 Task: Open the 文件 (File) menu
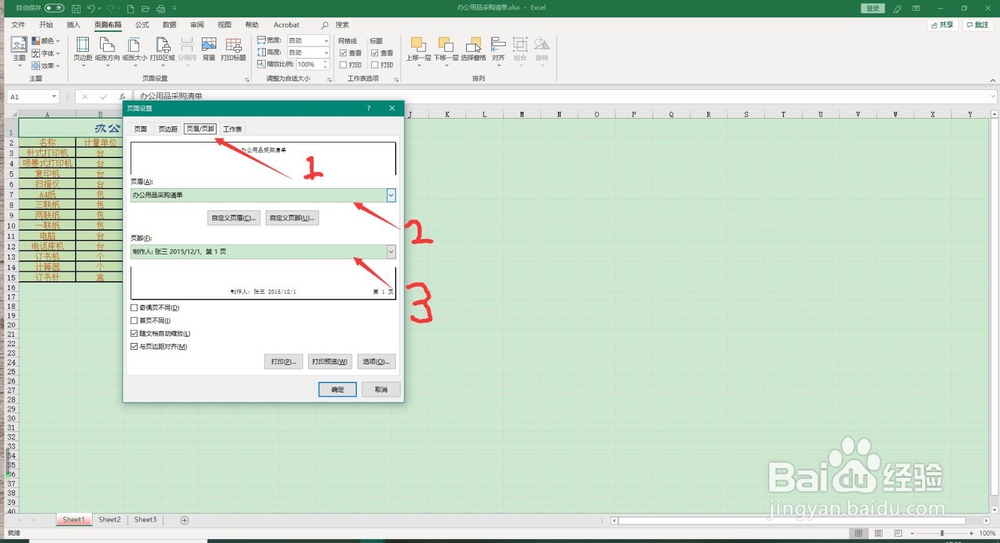pos(18,25)
